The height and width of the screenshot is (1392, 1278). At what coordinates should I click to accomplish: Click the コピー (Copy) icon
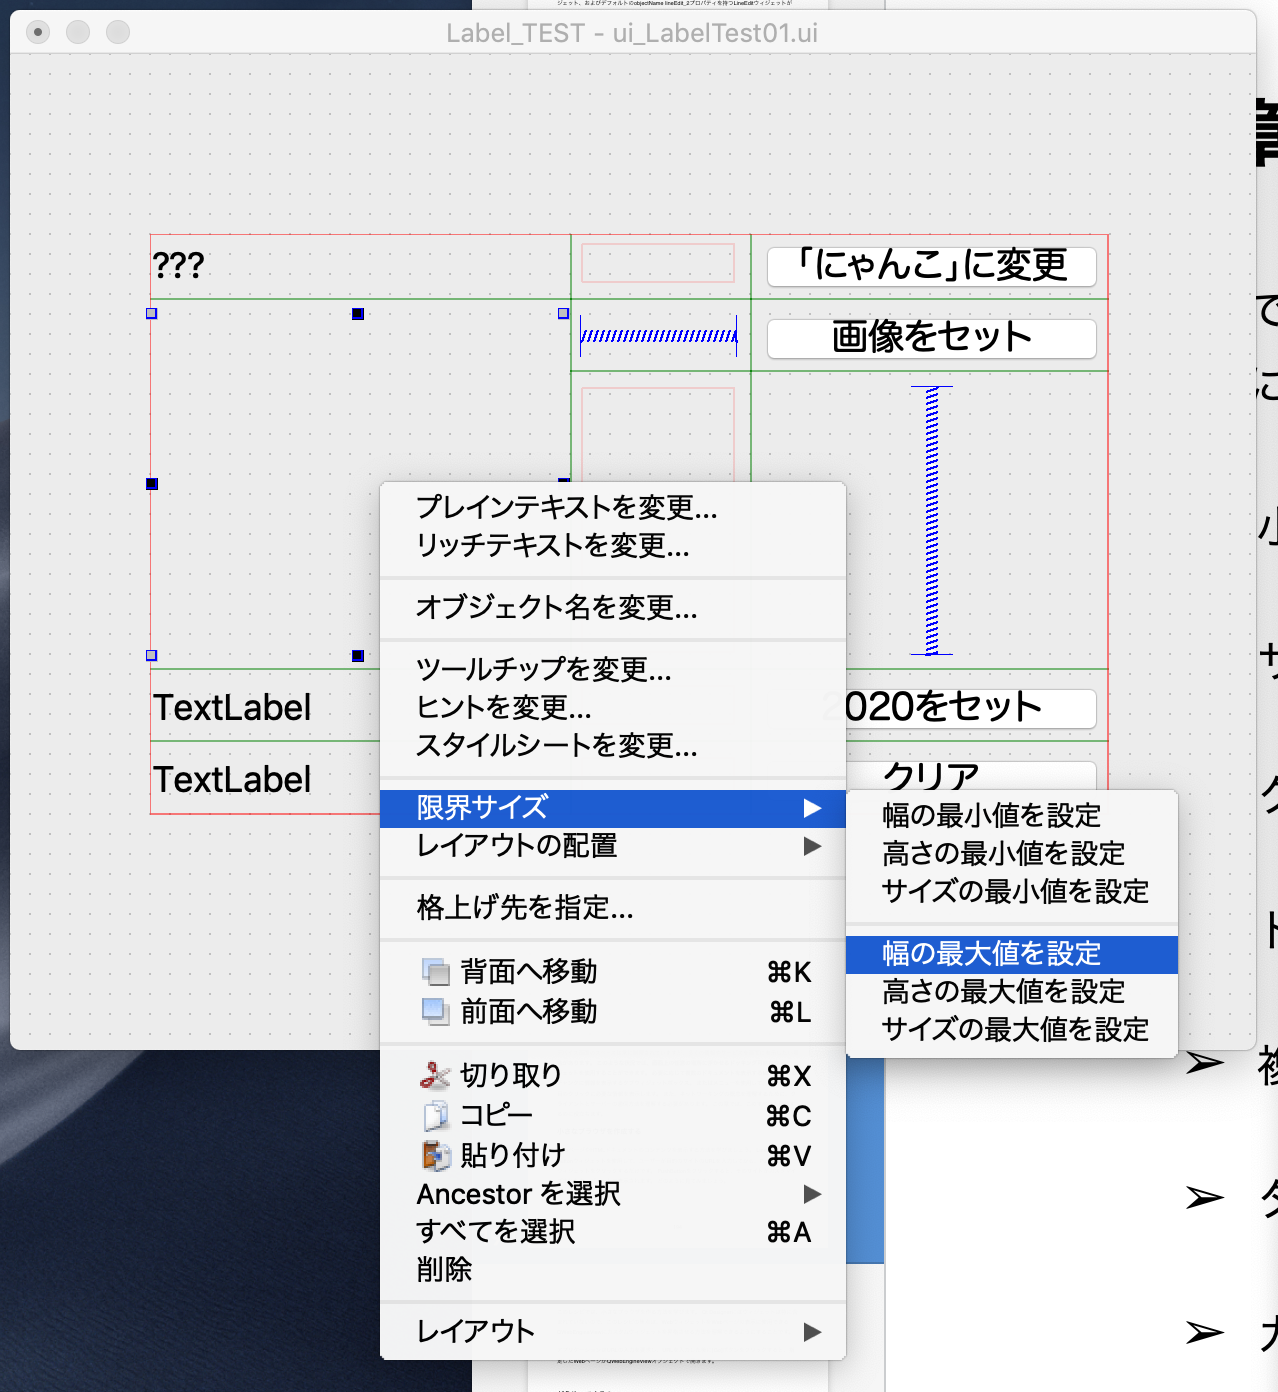coord(434,1114)
